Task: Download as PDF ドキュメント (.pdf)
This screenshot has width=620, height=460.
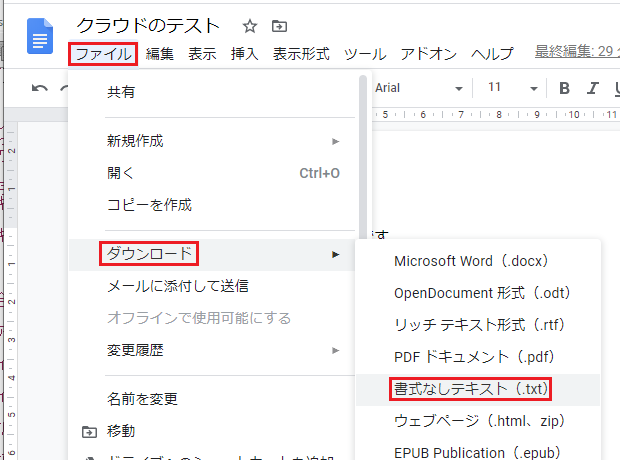Action: coord(478,358)
